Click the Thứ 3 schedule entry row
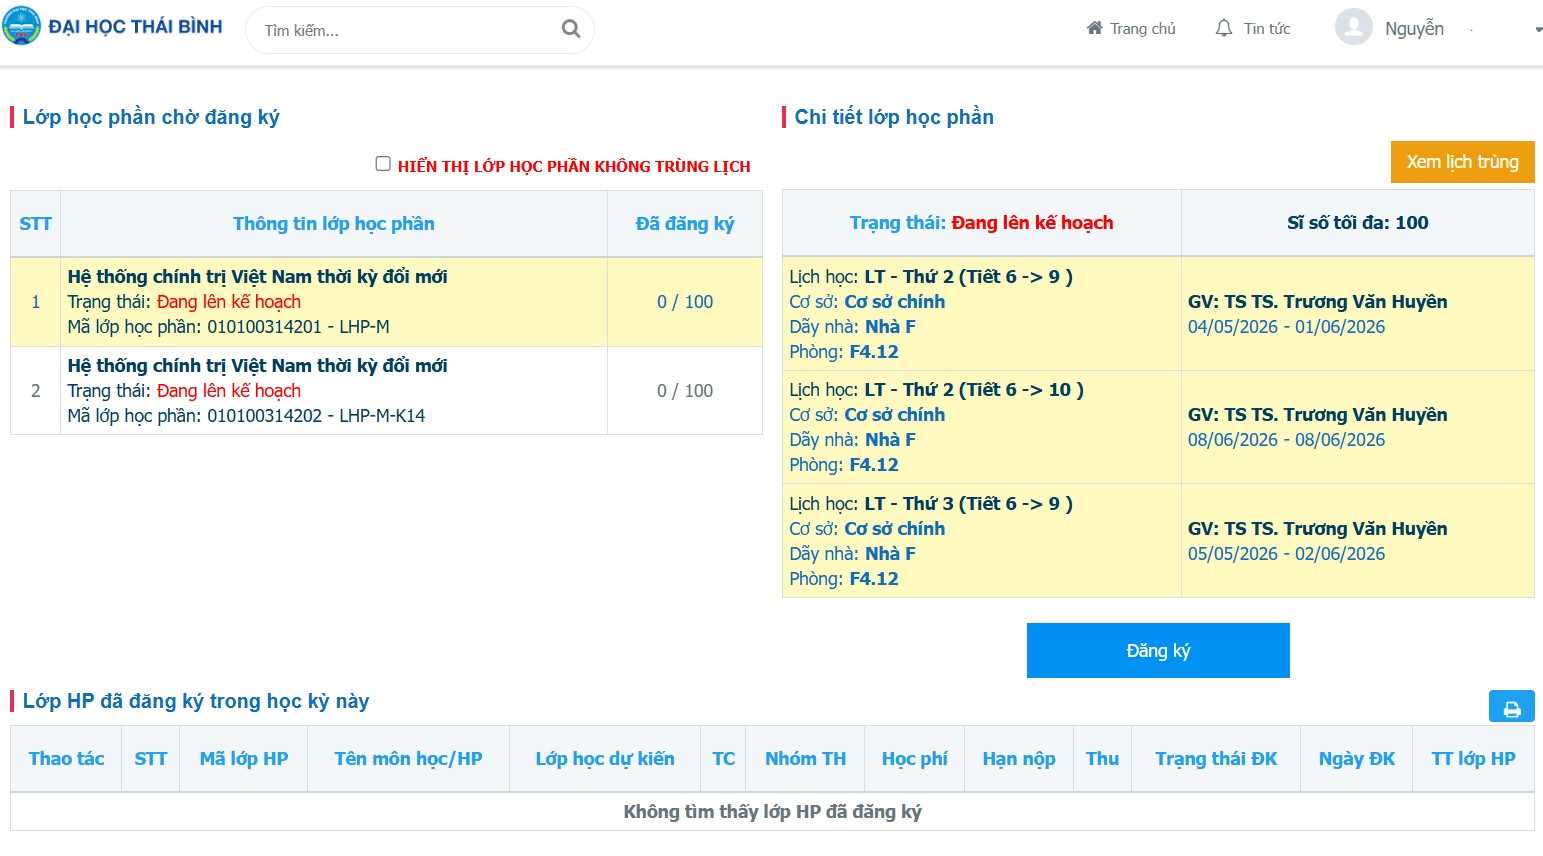 tap(980, 541)
